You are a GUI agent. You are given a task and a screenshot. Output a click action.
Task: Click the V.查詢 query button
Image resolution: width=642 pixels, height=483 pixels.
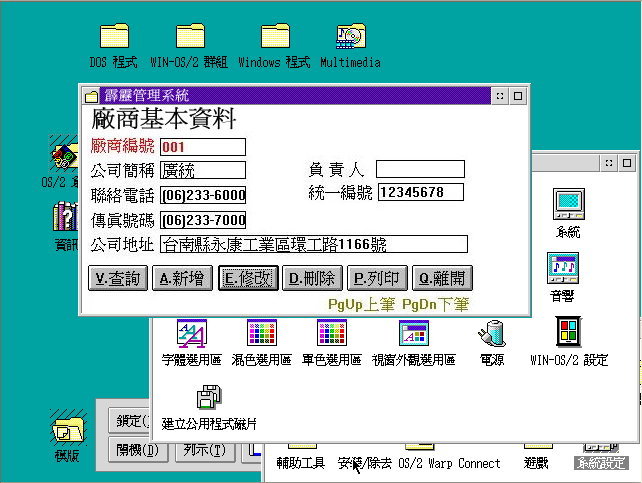pyautogui.click(x=118, y=278)
